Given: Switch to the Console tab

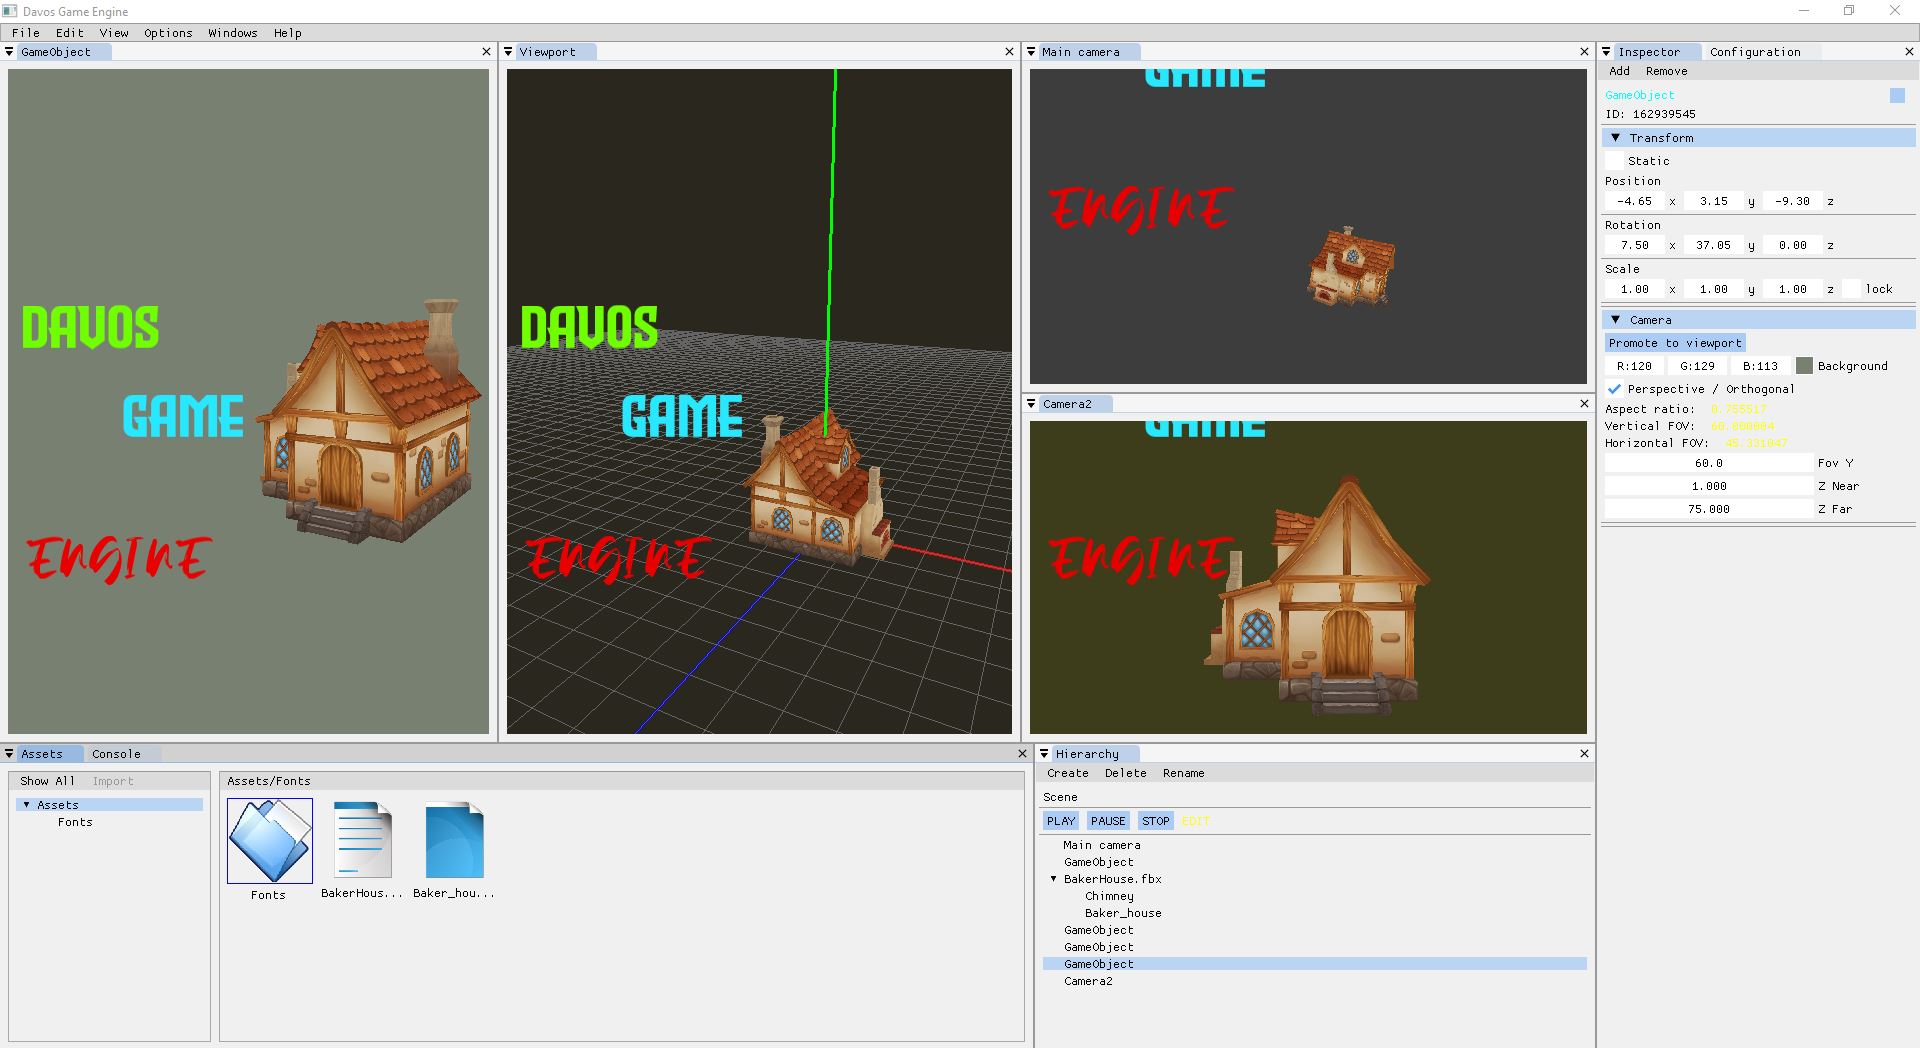Looking at the screenshot, I should click(116, 754).
